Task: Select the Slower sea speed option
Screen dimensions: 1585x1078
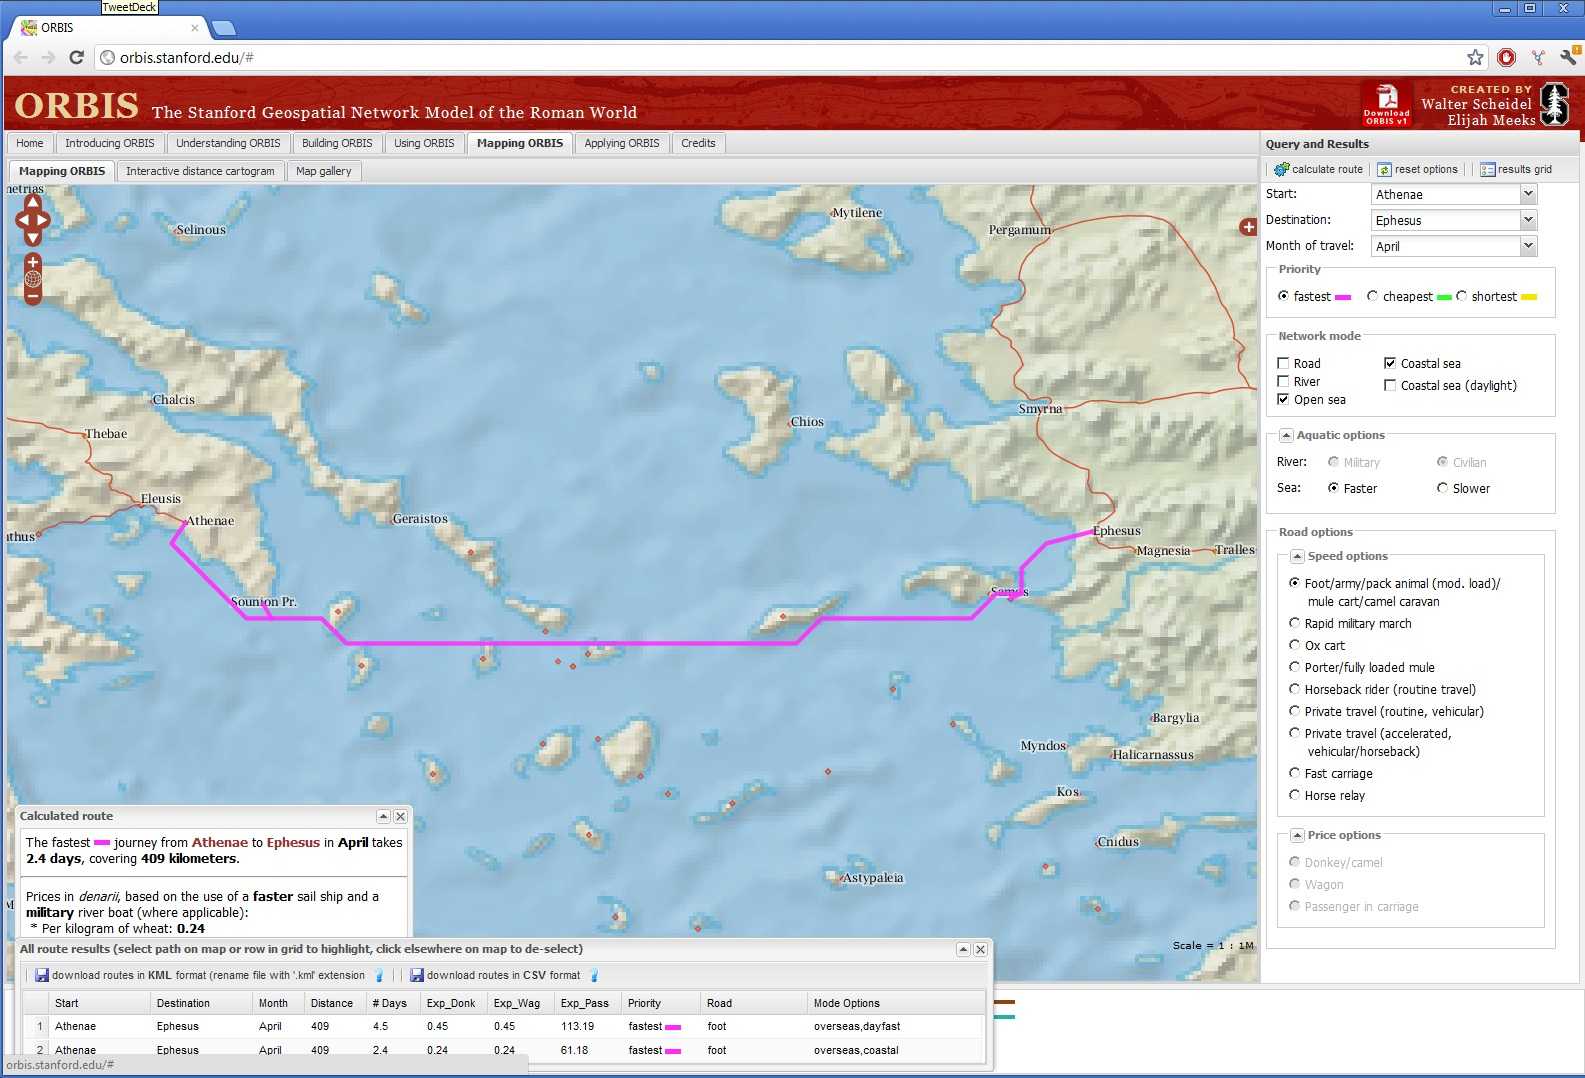Action: (x=1442, y=488)
